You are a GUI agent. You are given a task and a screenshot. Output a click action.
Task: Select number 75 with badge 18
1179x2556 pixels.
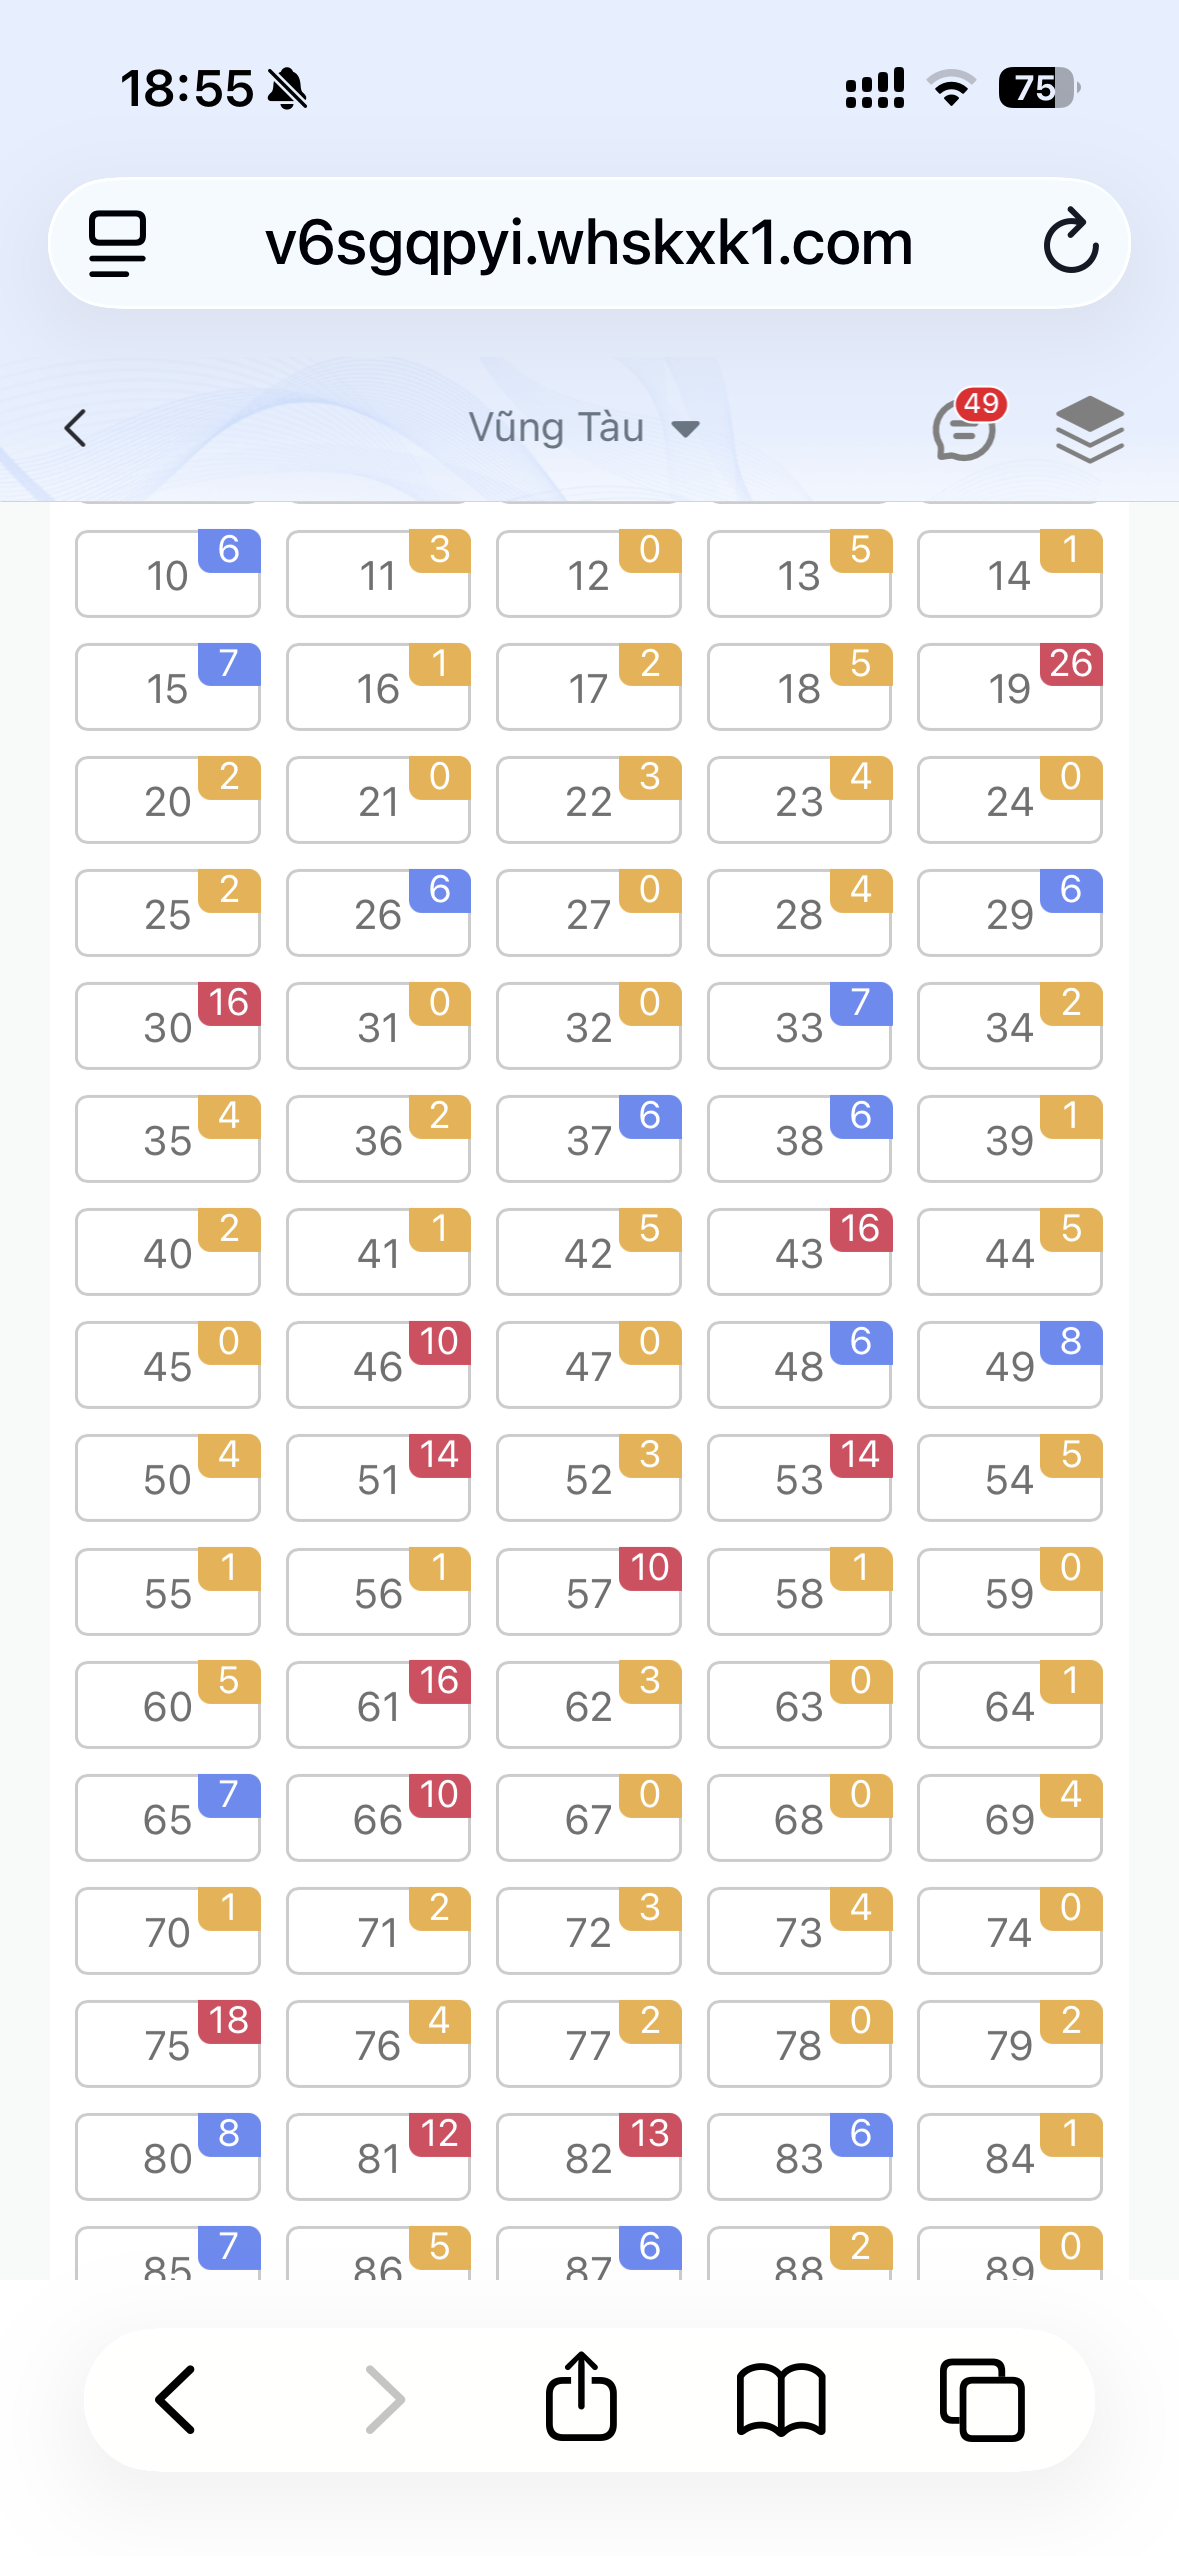tap(168, 2043)
